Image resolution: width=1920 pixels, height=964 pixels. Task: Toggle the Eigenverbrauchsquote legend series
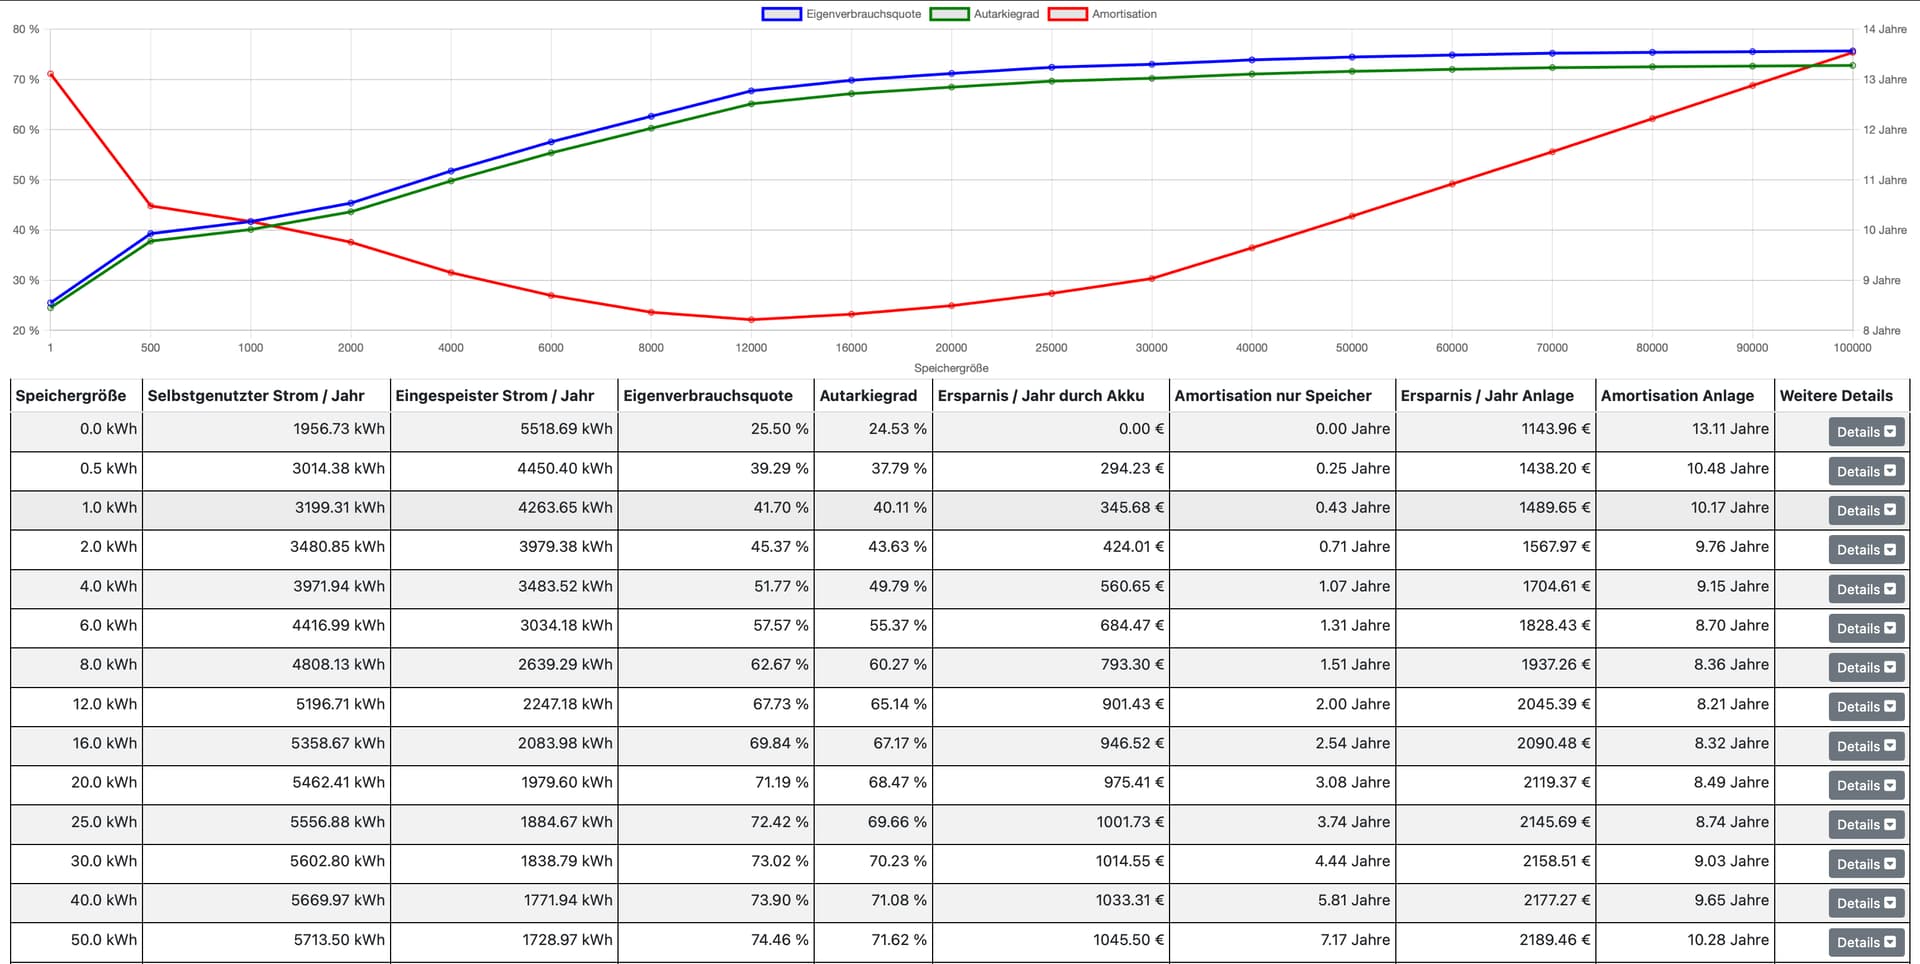point(863,14)
